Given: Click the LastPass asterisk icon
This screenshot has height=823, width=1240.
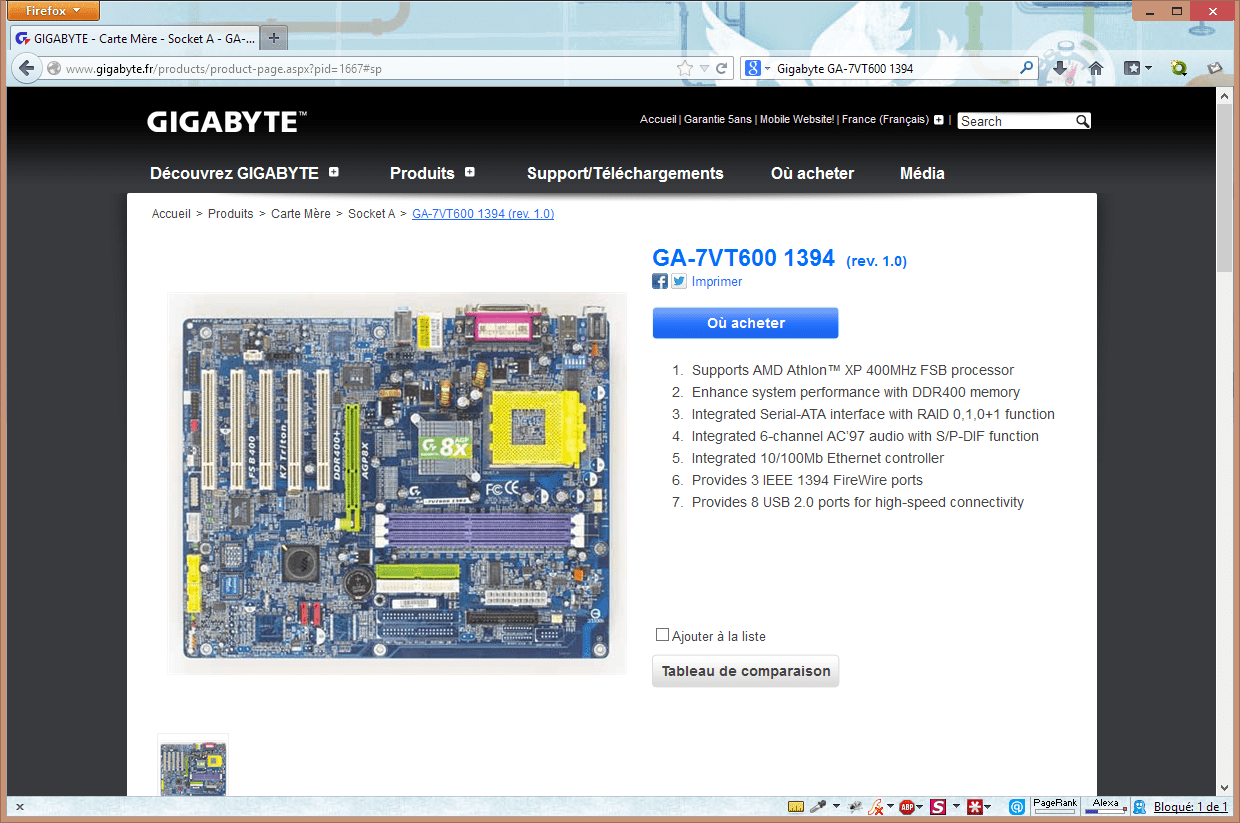Looking at the screenshot, I should [973, 806].
